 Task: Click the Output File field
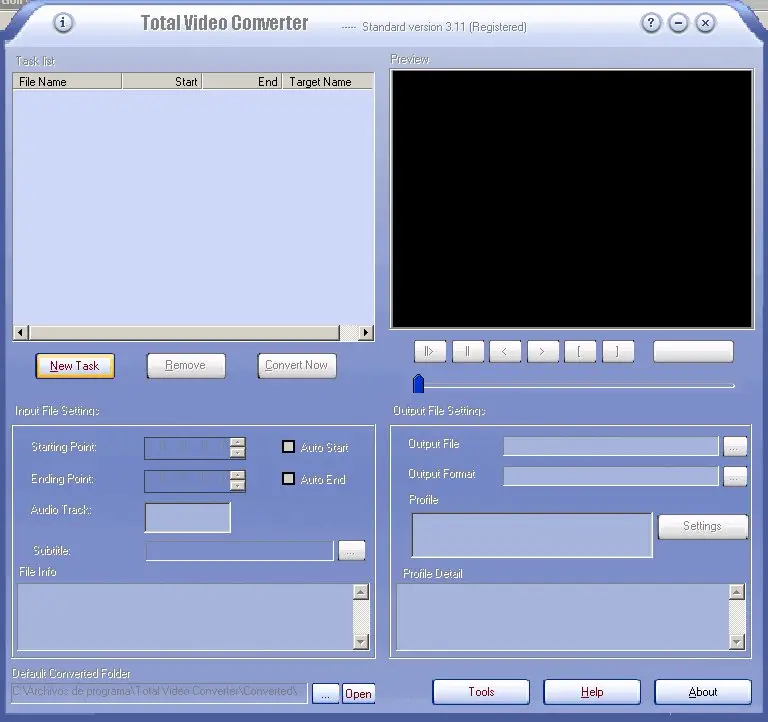pyautogui.click(x=611, y=446)
